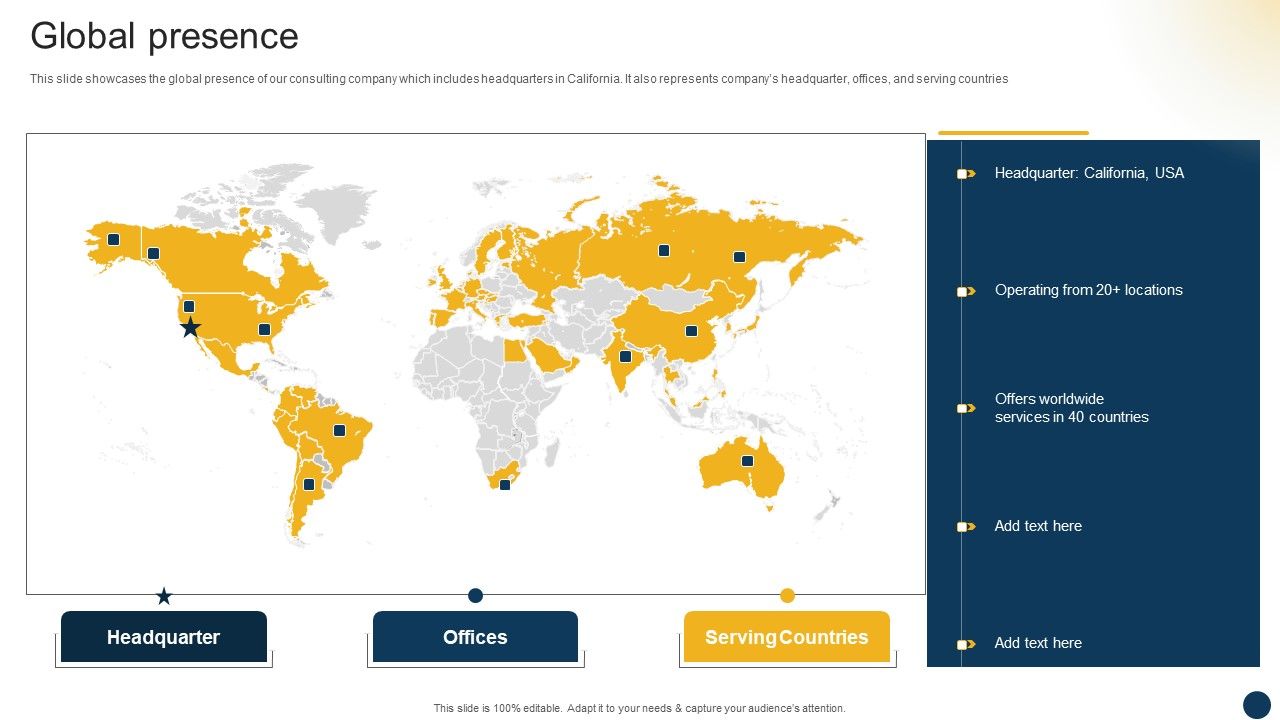This screenshot has height=720, width=1280.
Task: Select the last Add text here placeholder
Action: pyautogui.click(x=1038, y=643)
